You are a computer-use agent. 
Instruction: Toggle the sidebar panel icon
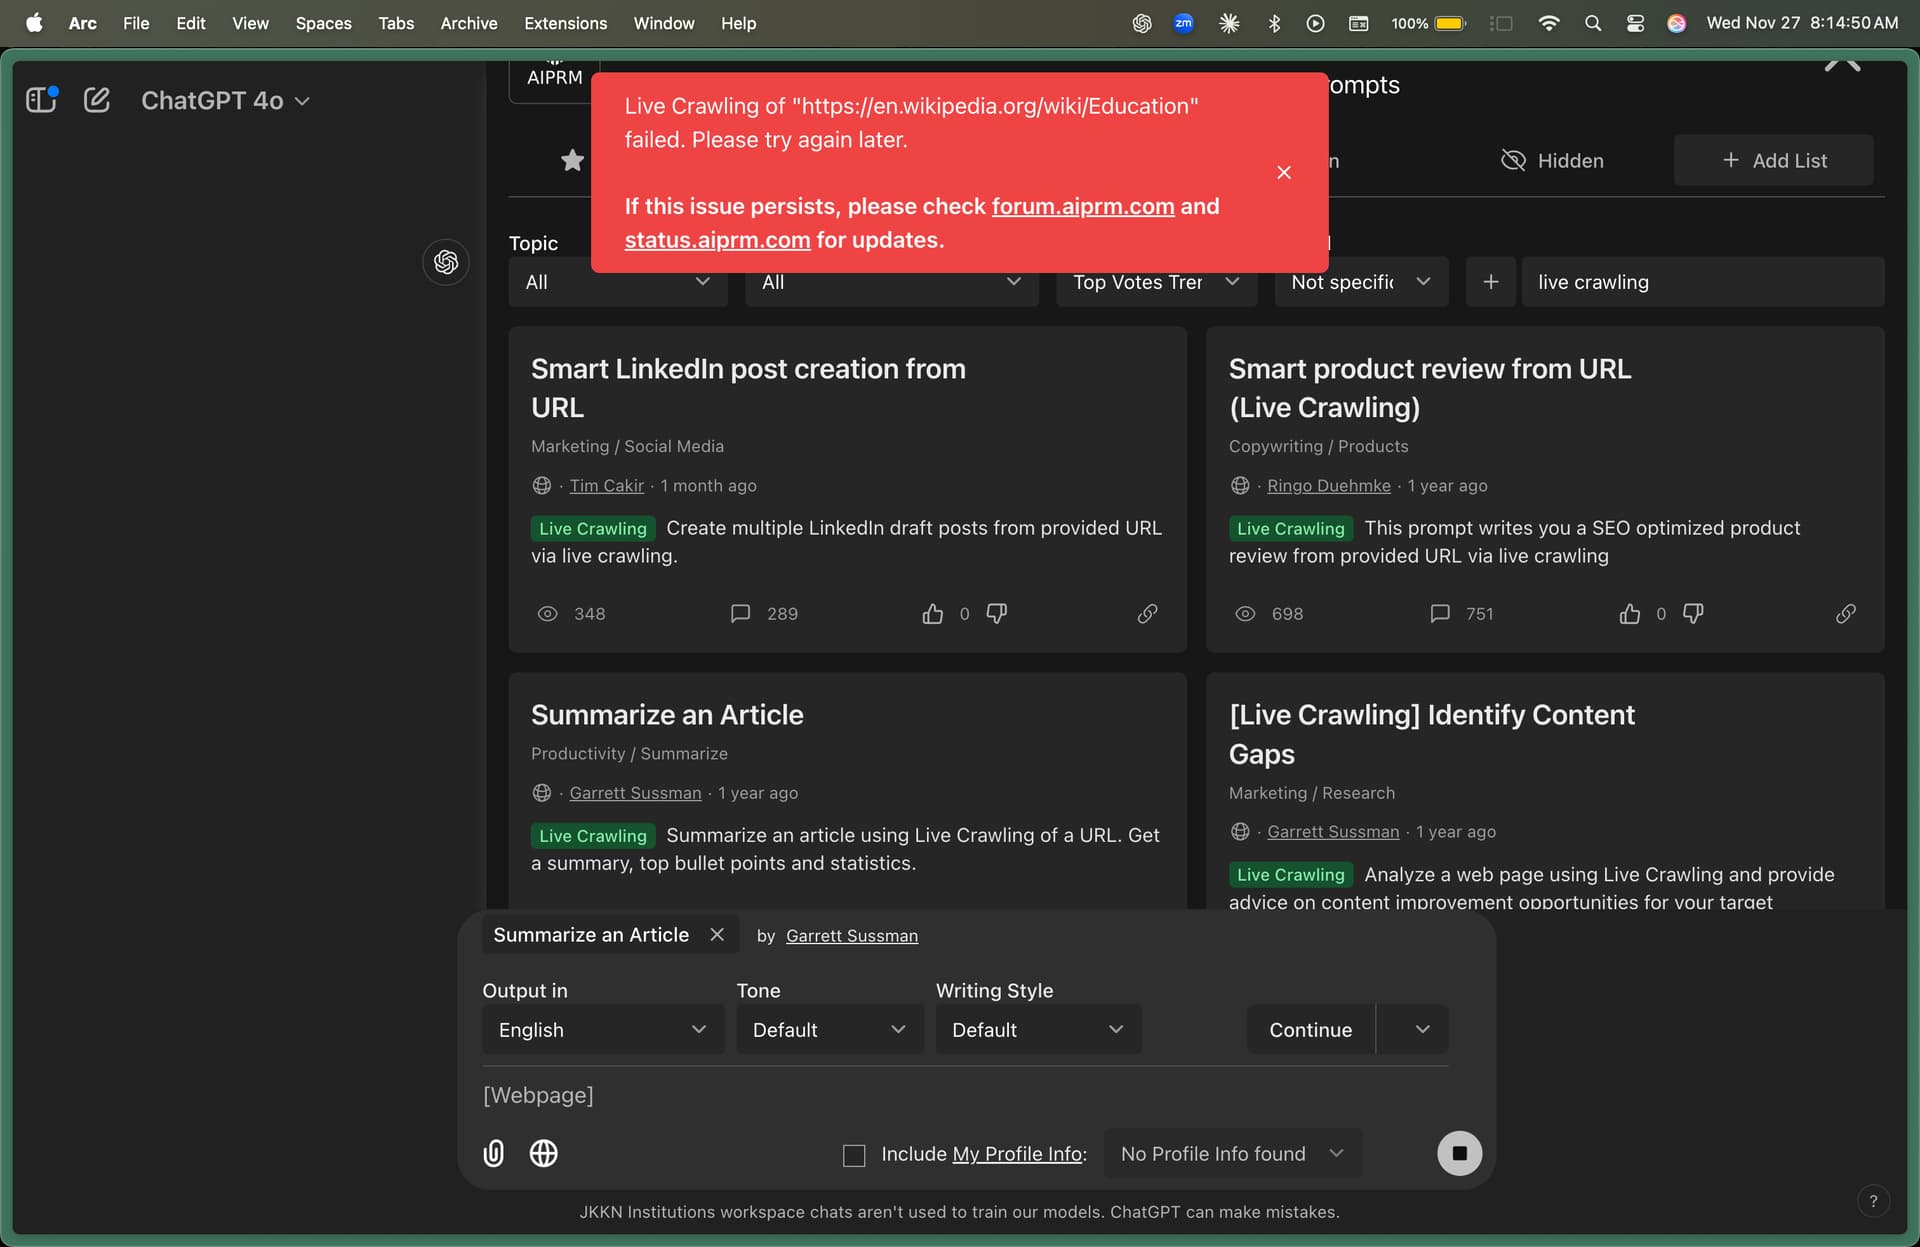point(41,100)
